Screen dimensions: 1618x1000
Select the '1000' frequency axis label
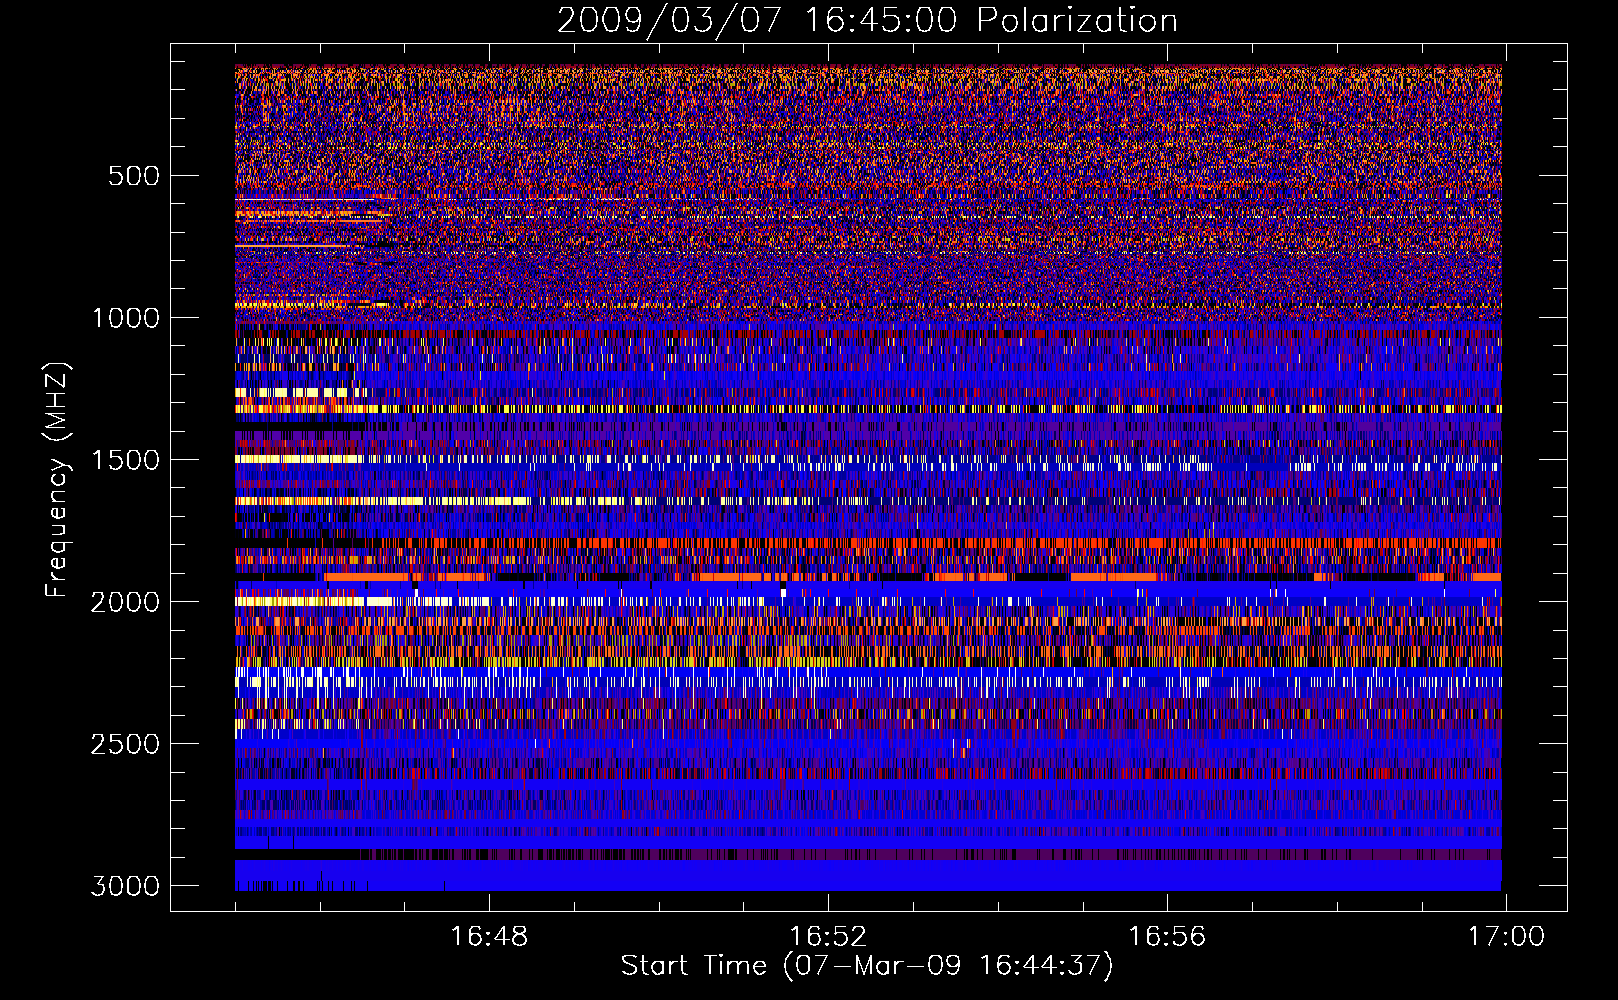125,318
